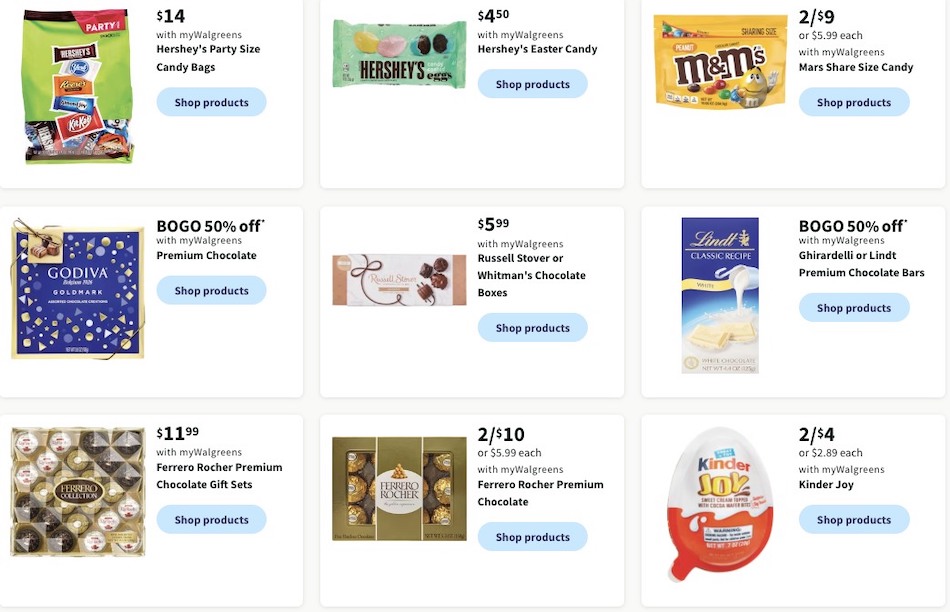Click the Ferrero Collection gift set photo
The image size is (950, 612).
point(76,491)
